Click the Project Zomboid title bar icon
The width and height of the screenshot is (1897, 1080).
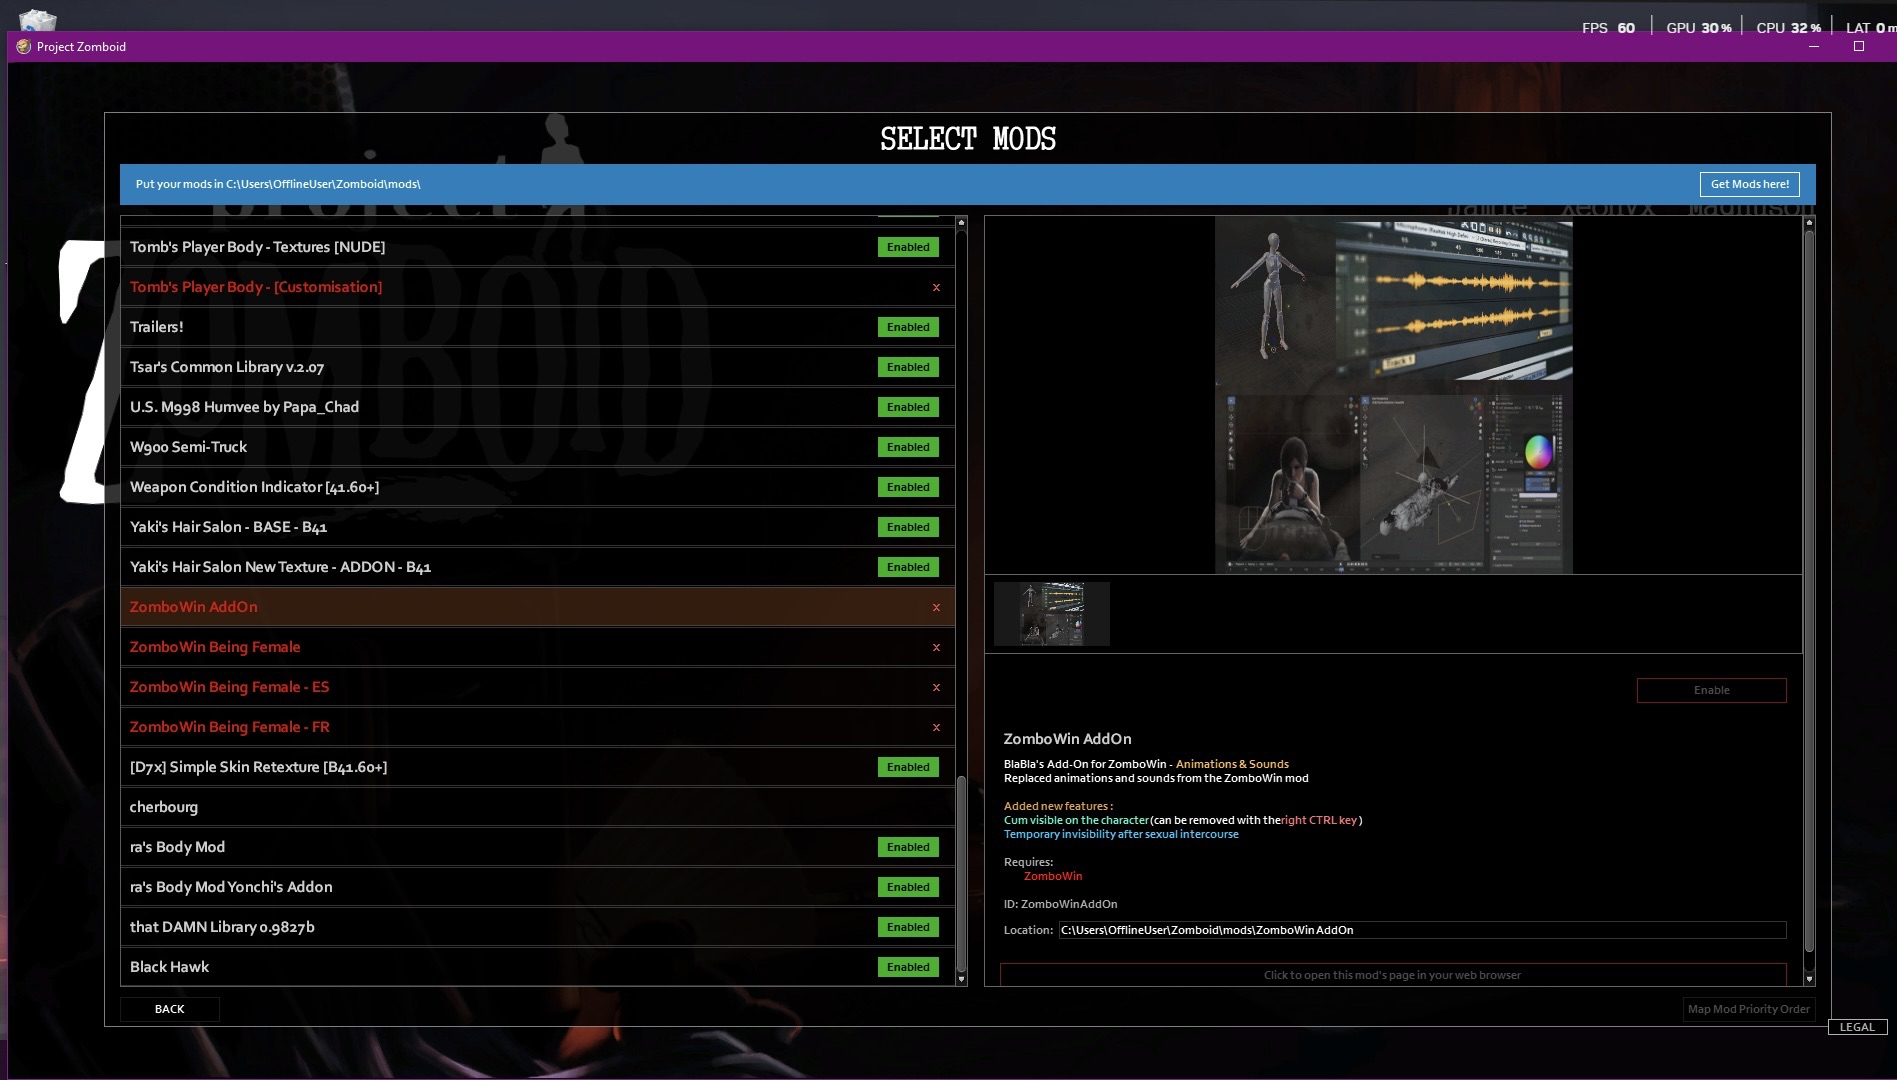coord(24,47)
